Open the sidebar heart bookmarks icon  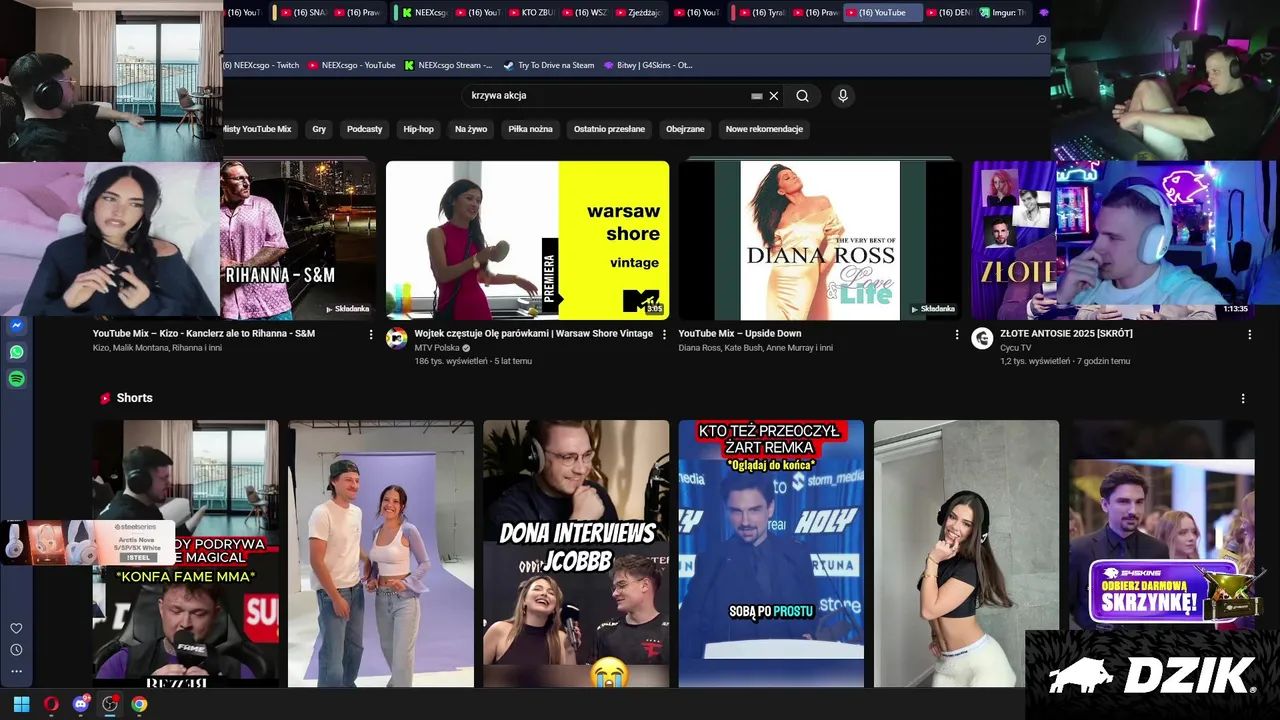point(16,628)
